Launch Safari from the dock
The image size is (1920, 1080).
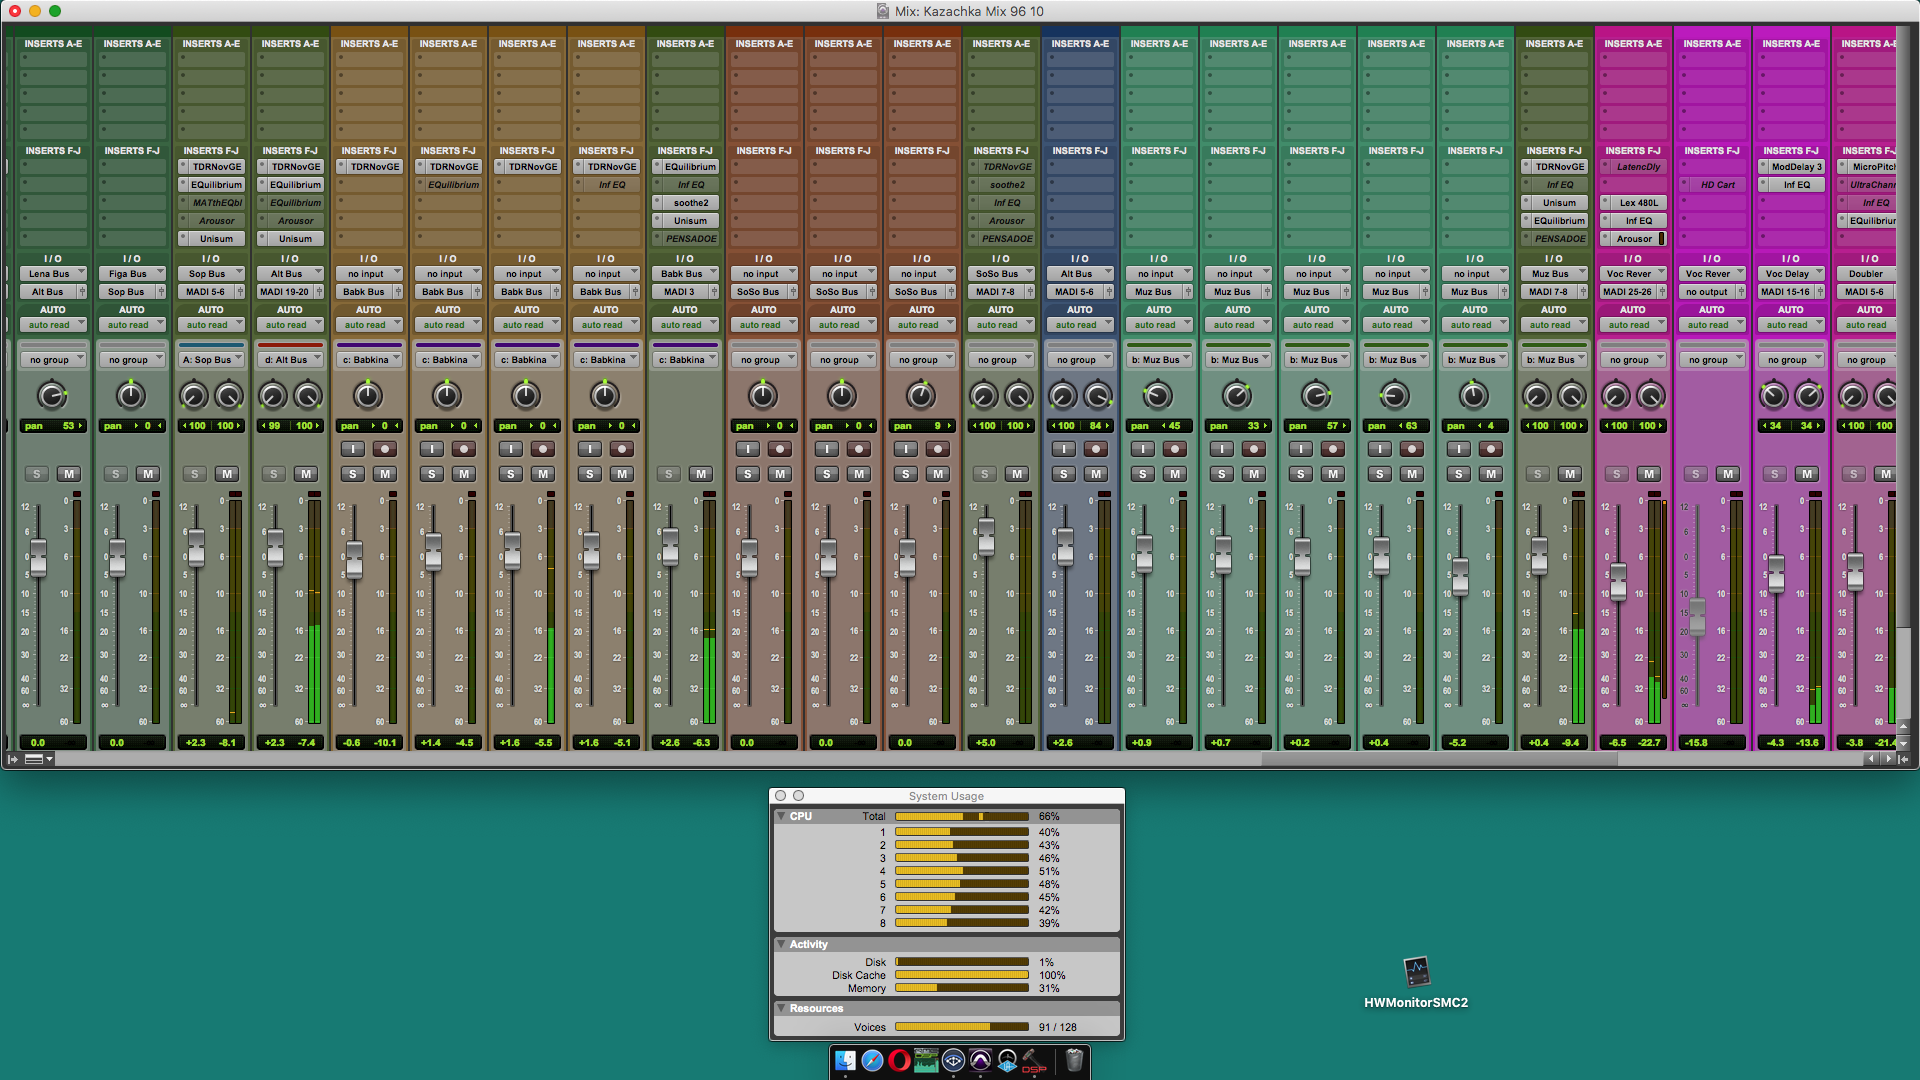coord(872,1061)
